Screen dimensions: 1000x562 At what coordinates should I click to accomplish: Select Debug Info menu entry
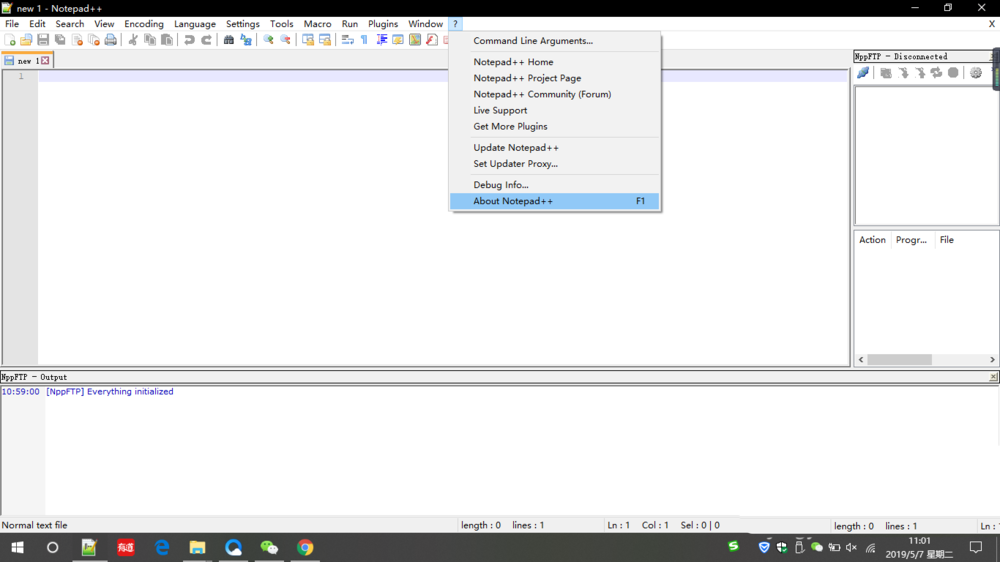(x=554, y=185)
